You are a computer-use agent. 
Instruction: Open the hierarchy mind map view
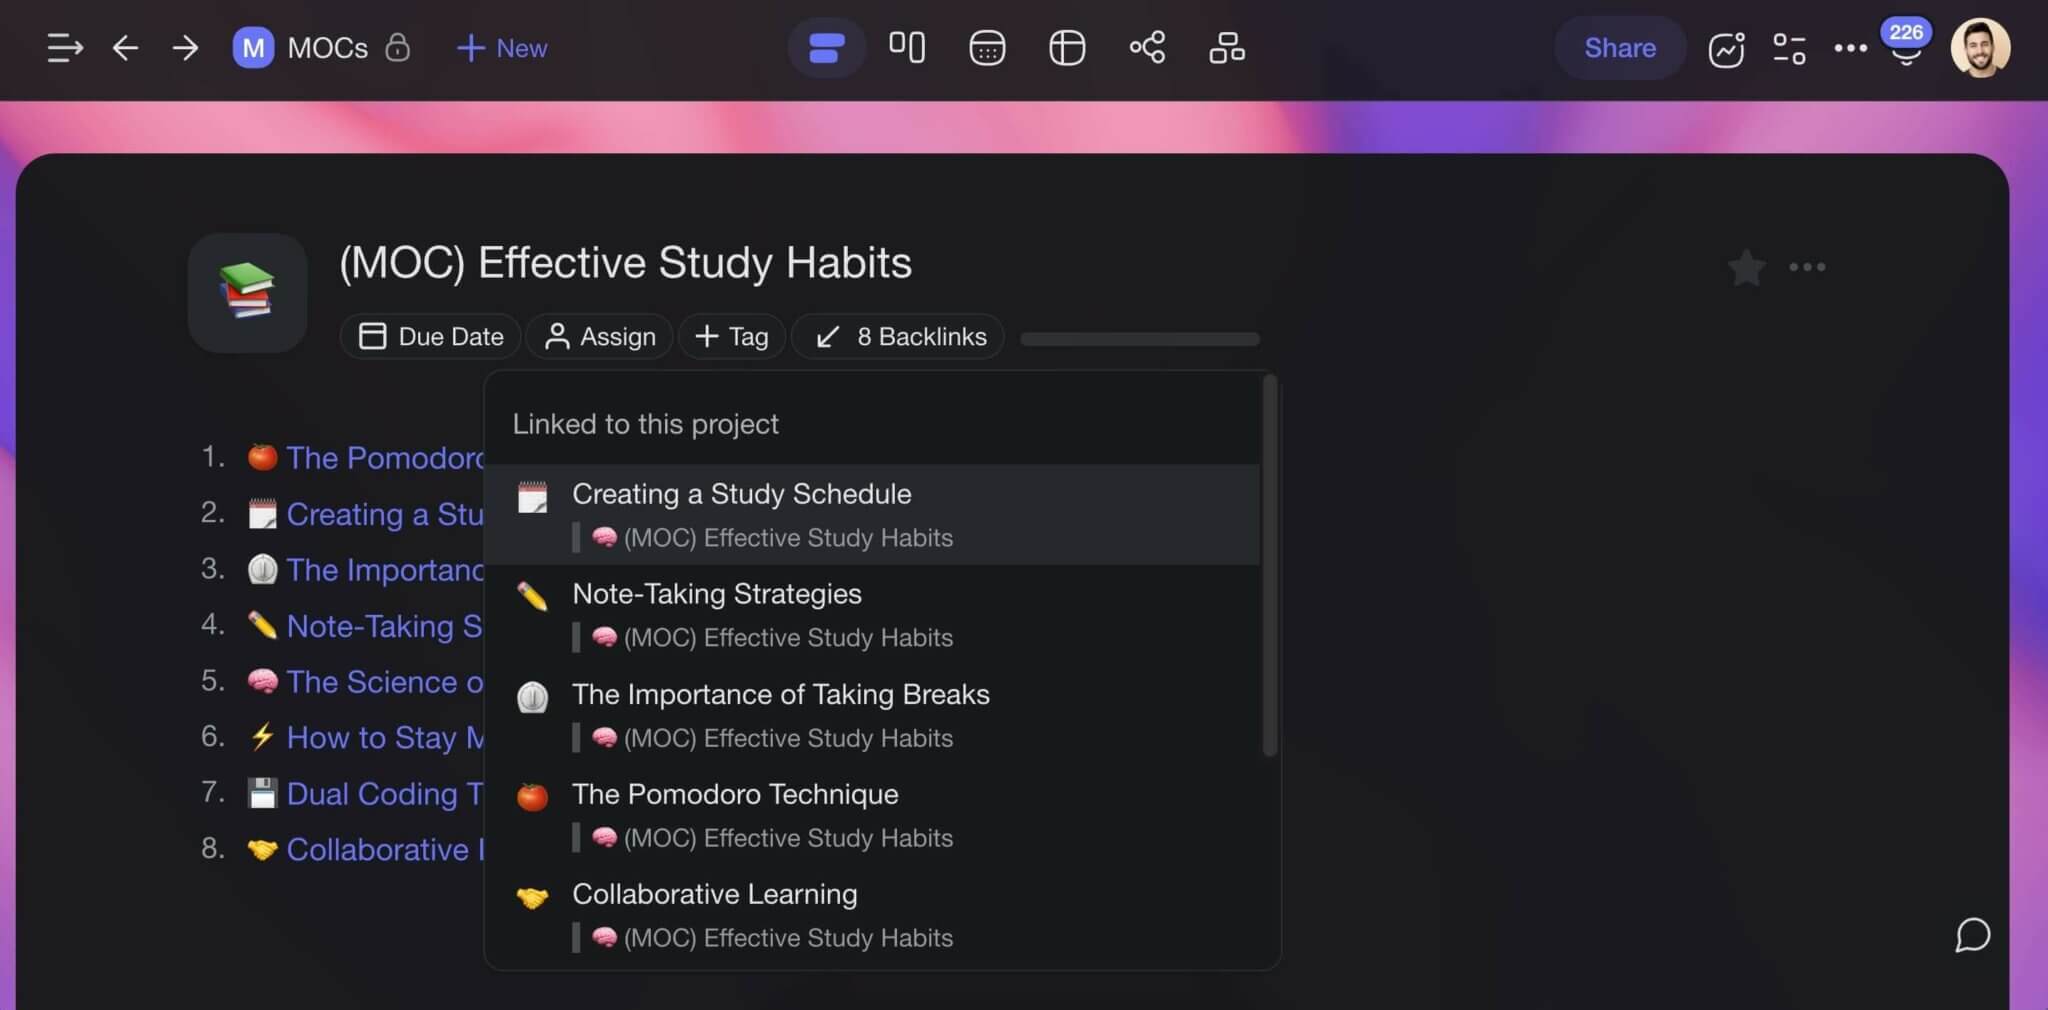click(1227, 47)
